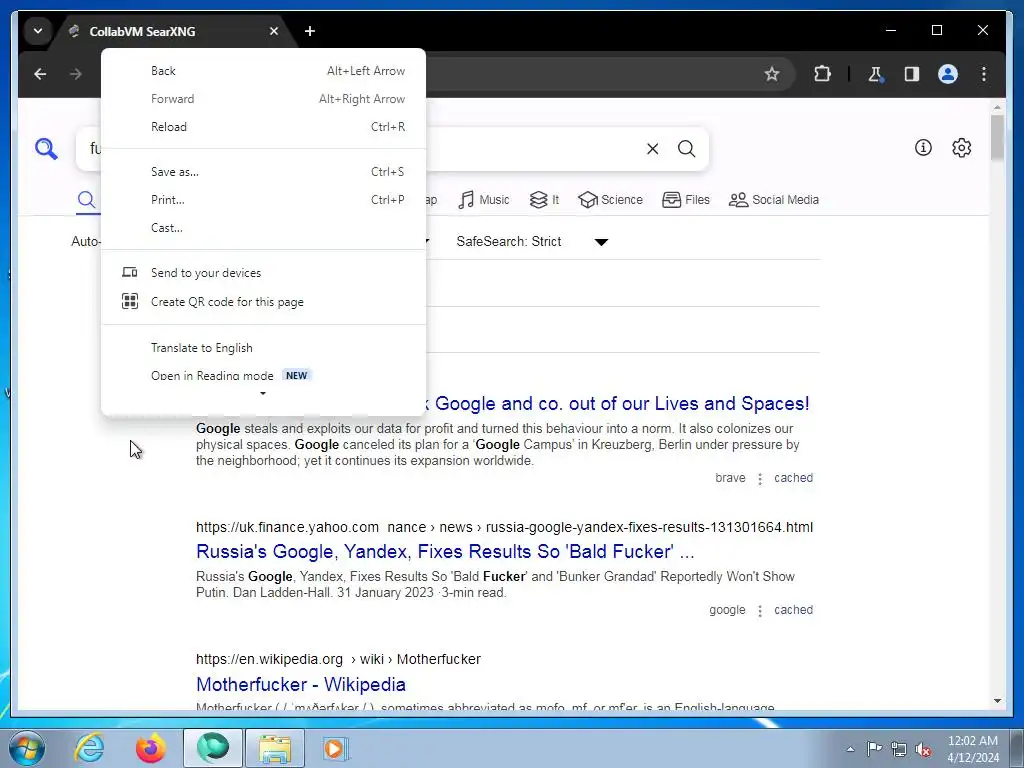Click the uk.finance.yahoo.com result URL
The image size is (1024, 768).
tap(504, 528)
